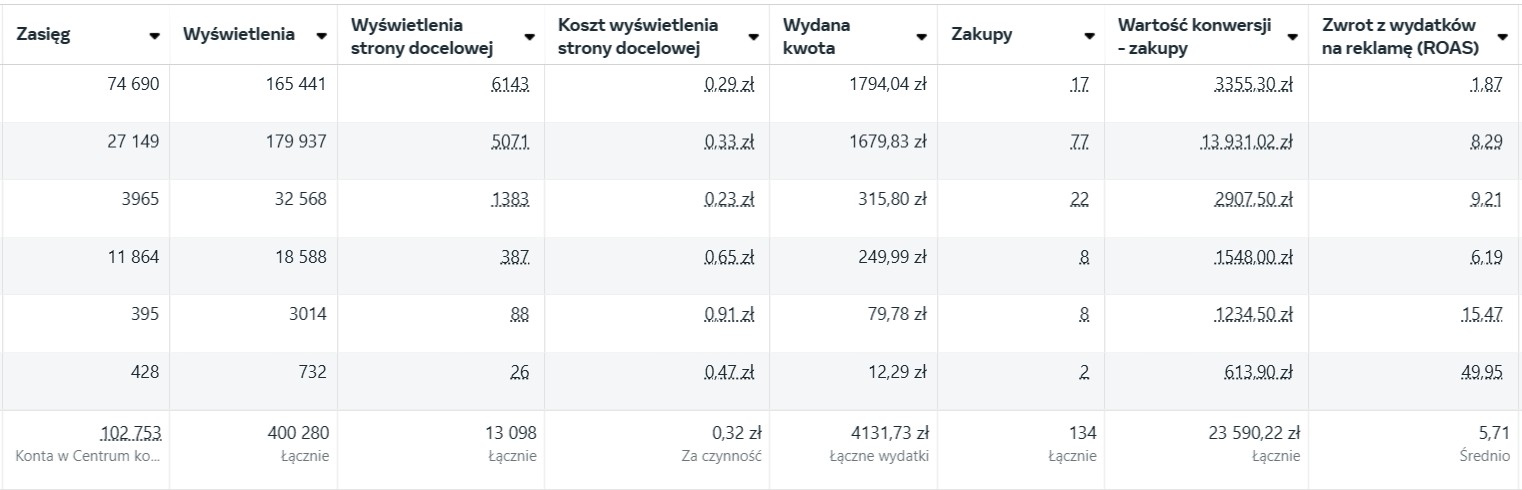
Task: Open Koszt wyświetlenia strony docelowej column arrow
Action: 754,36
